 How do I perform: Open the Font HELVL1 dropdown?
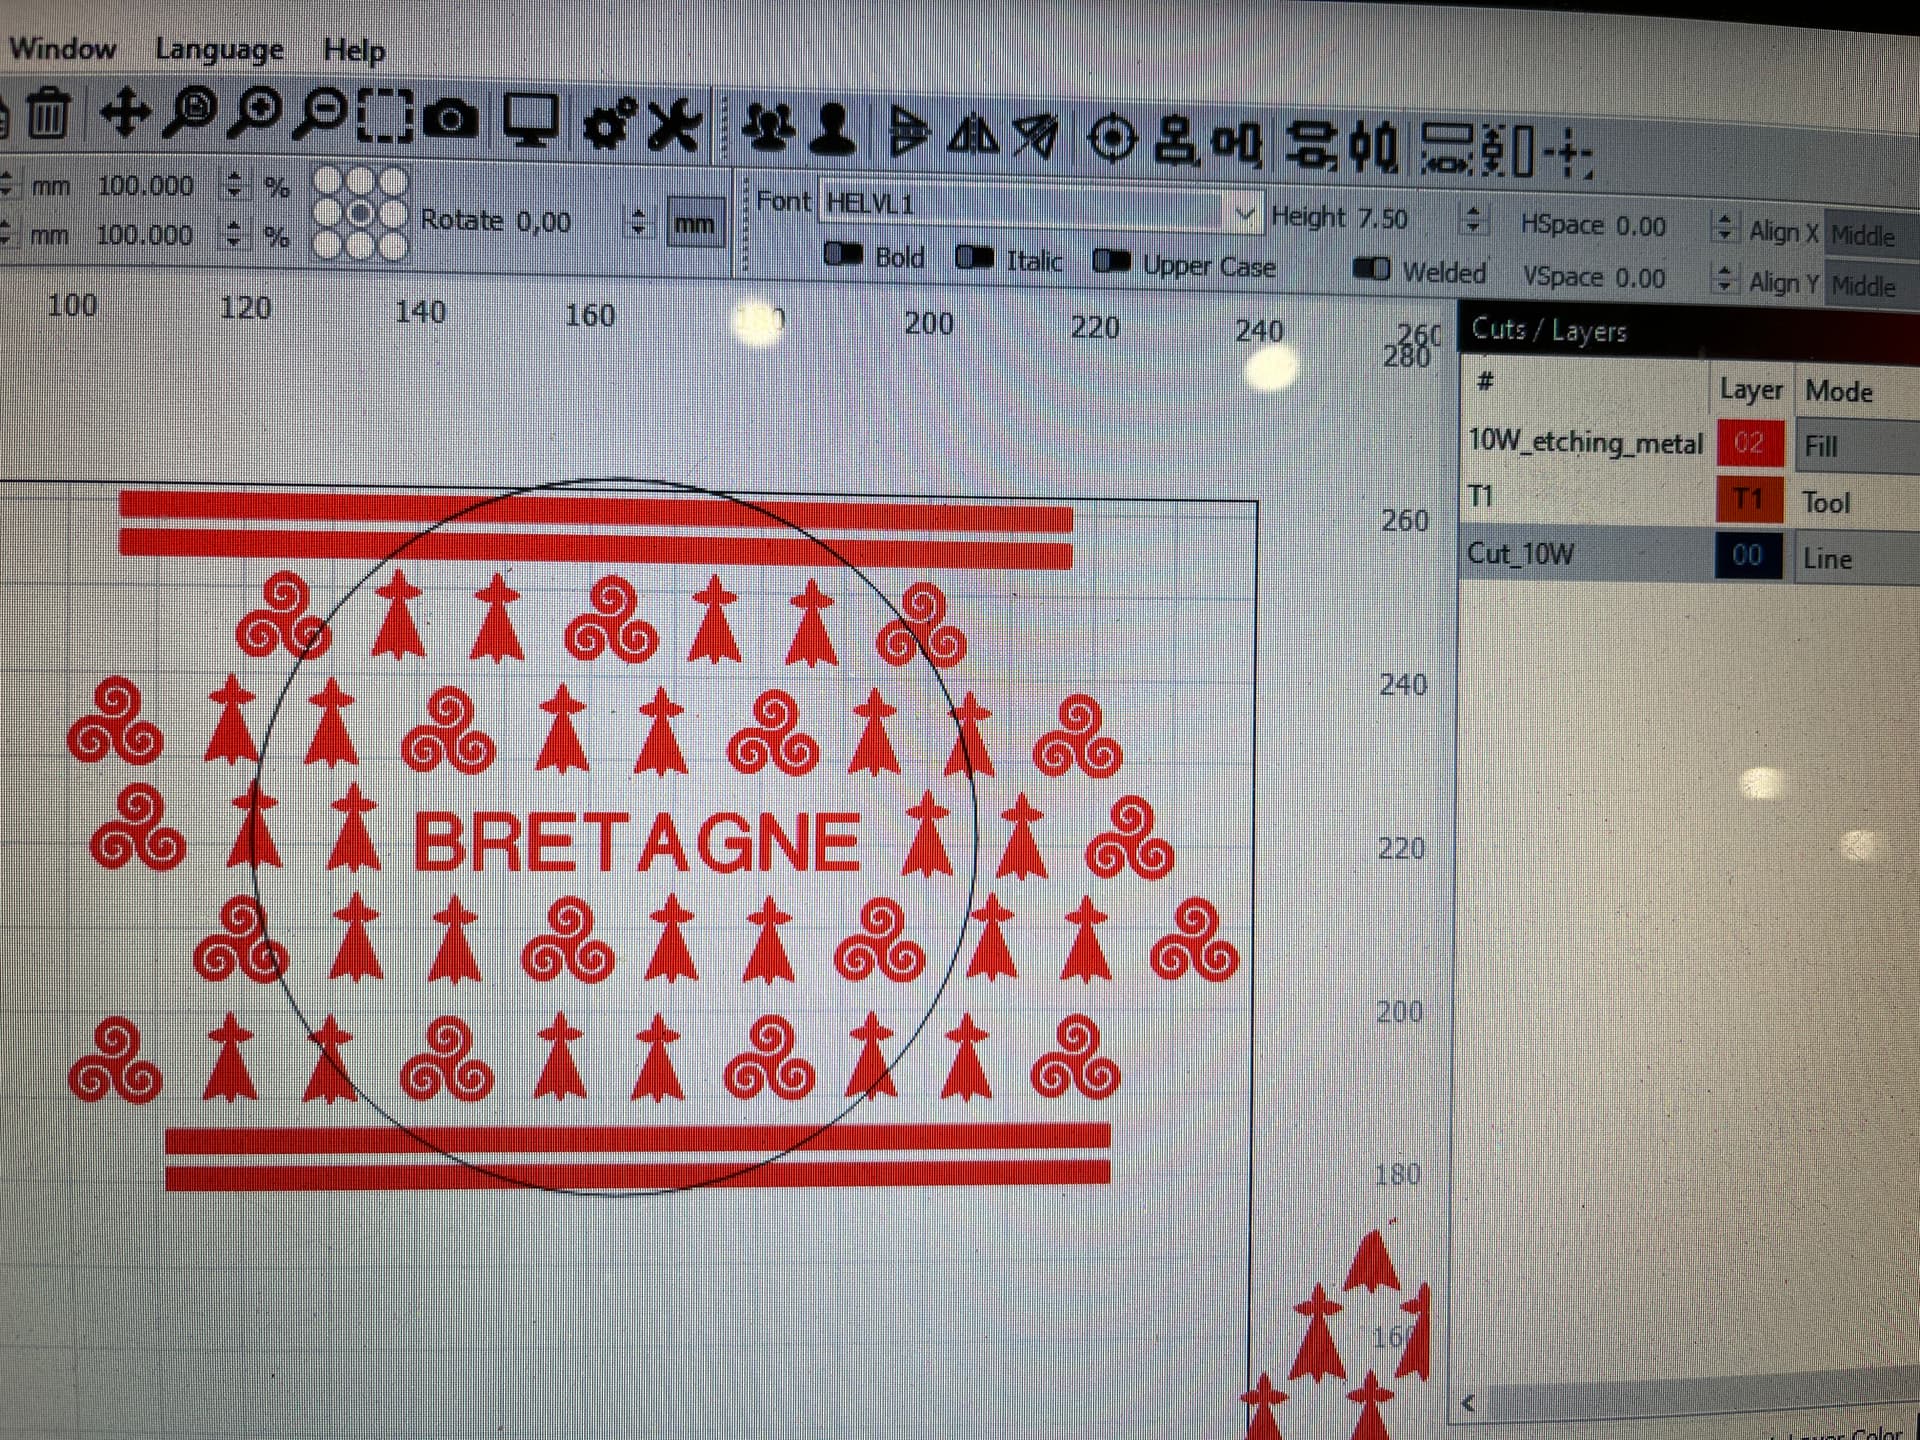point(1244,213)
